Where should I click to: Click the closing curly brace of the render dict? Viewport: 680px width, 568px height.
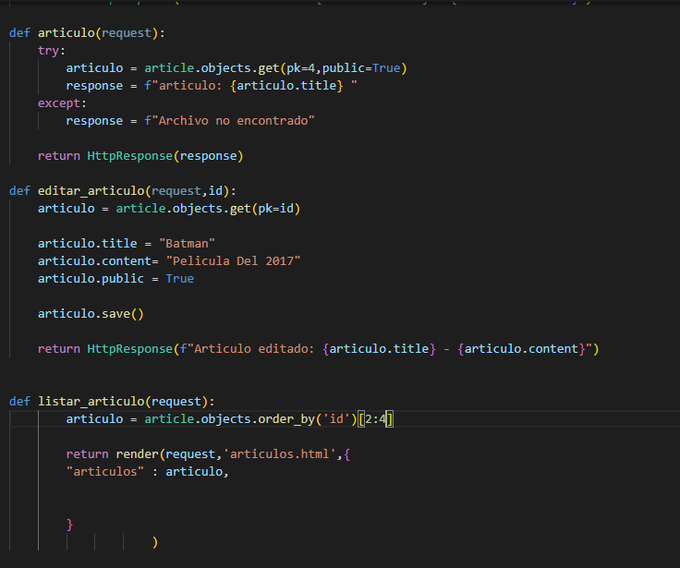point(69,525)
